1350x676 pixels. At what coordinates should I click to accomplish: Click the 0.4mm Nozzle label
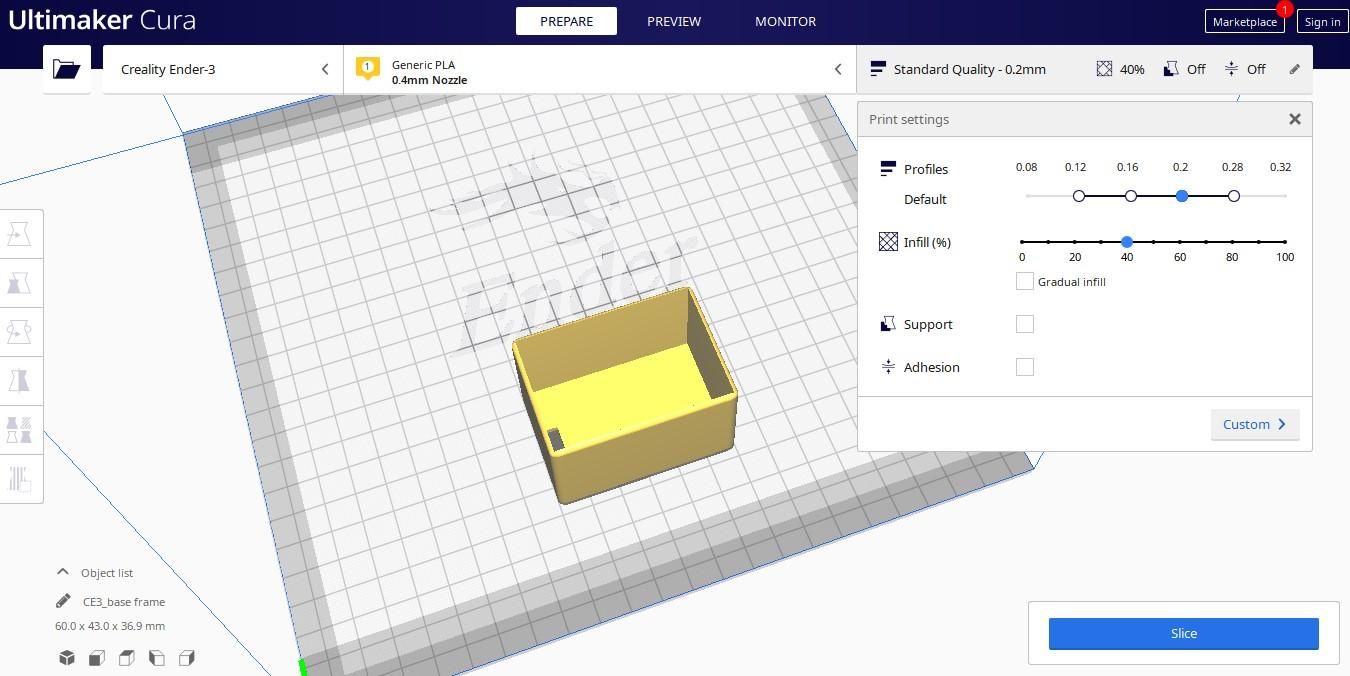(429, 80)
